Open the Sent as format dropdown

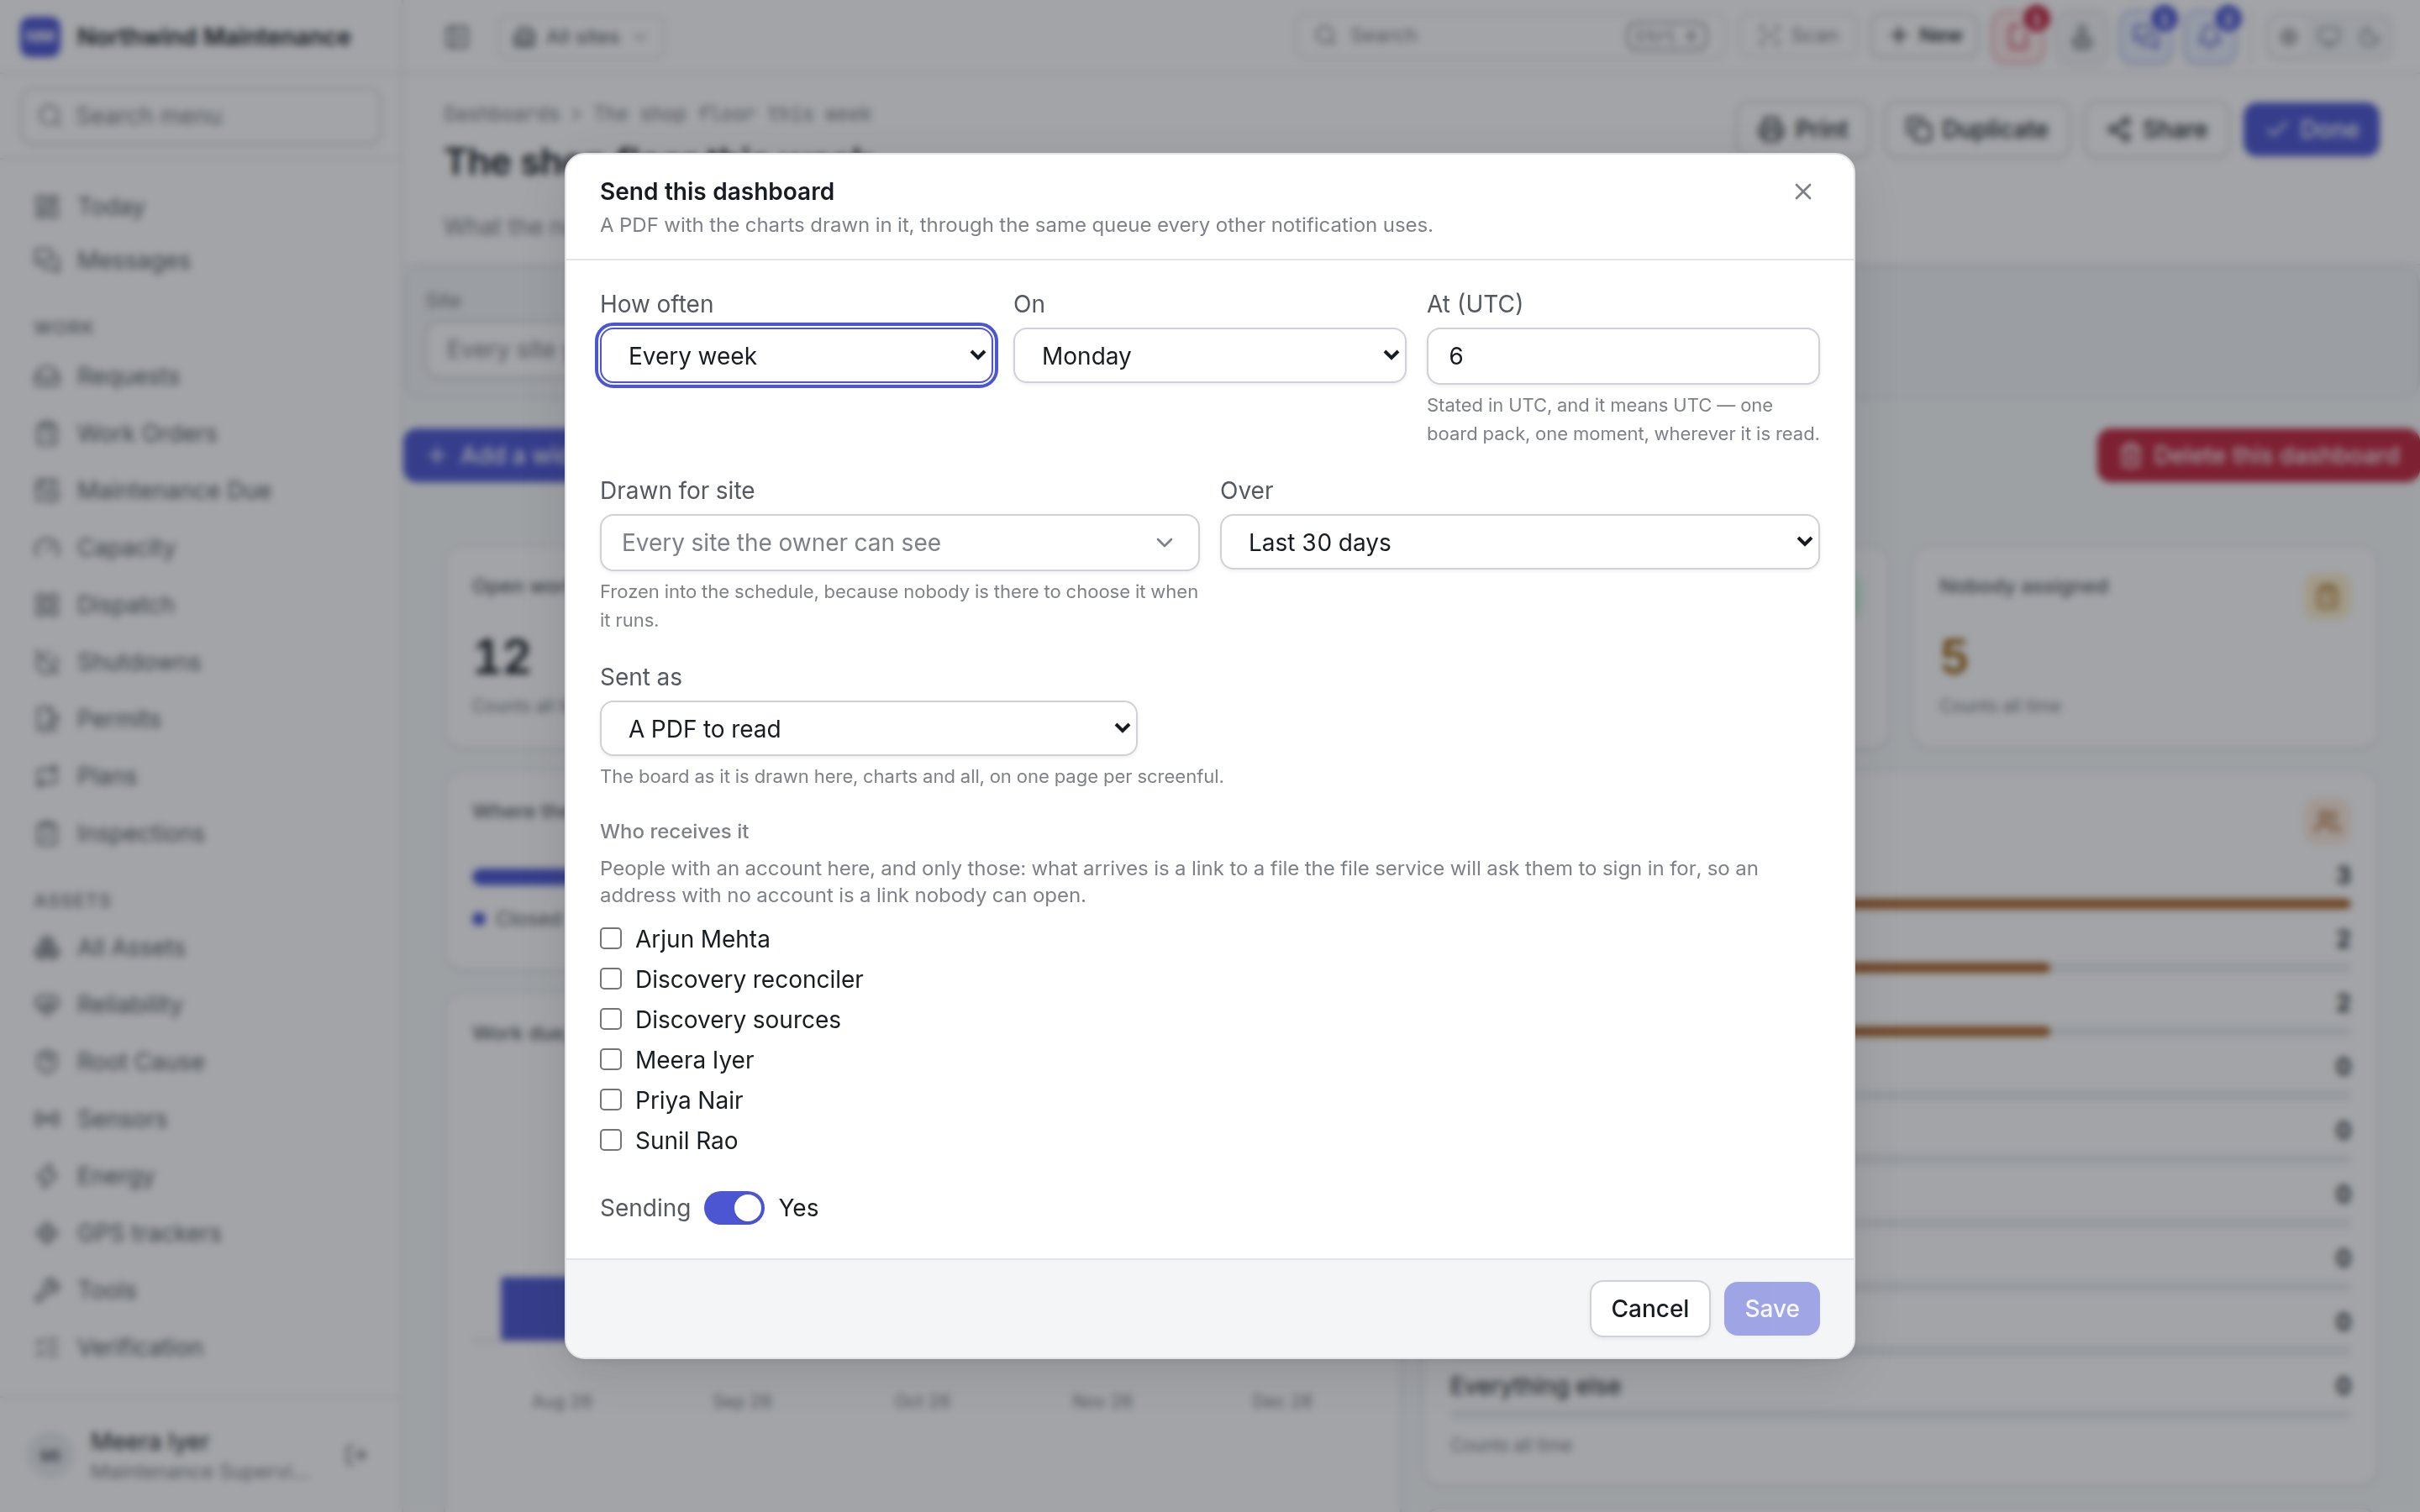click(x=868, y=728)
